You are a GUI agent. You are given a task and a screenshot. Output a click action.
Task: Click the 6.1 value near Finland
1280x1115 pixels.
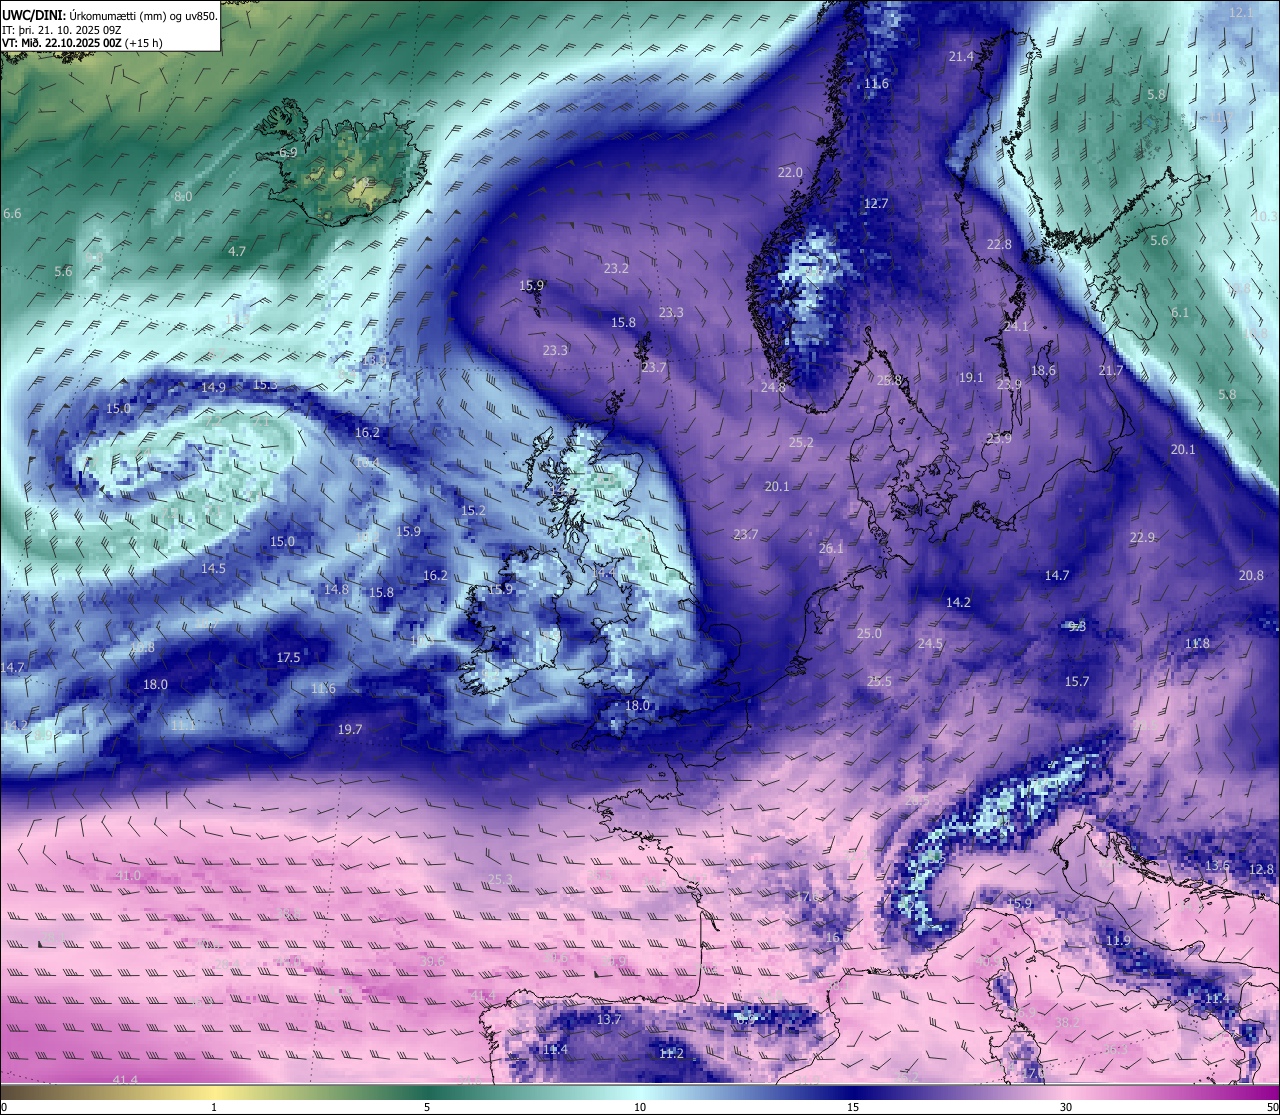click(1180, 313)
